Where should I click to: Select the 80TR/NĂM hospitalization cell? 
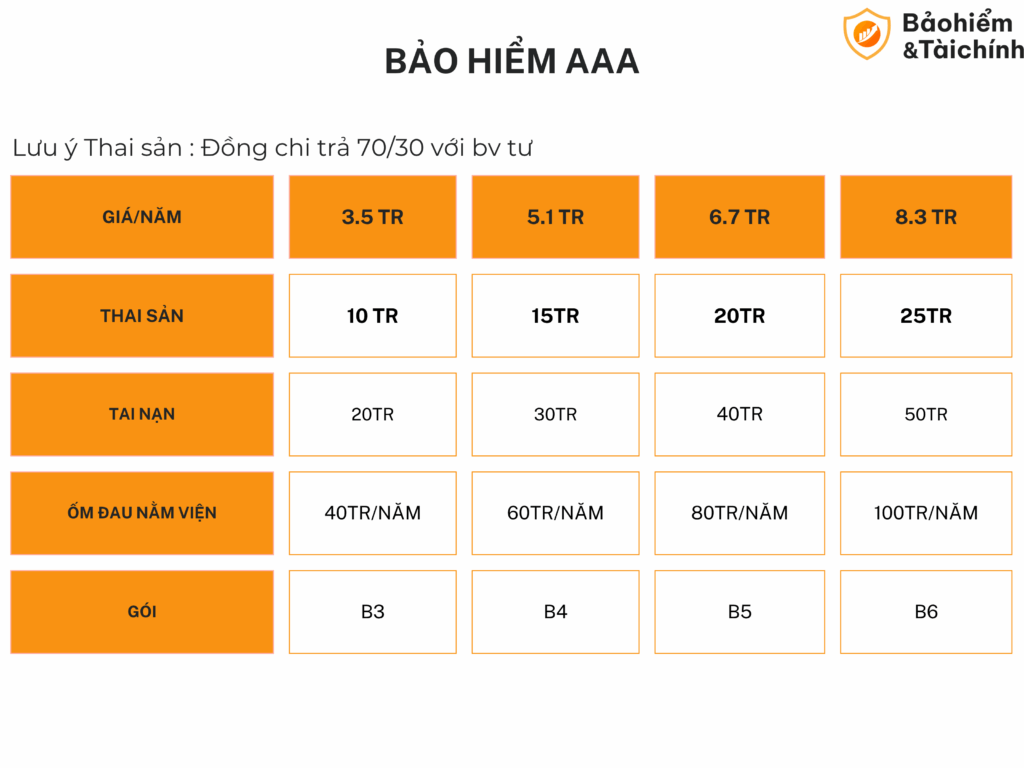click(x=739, y=513)
